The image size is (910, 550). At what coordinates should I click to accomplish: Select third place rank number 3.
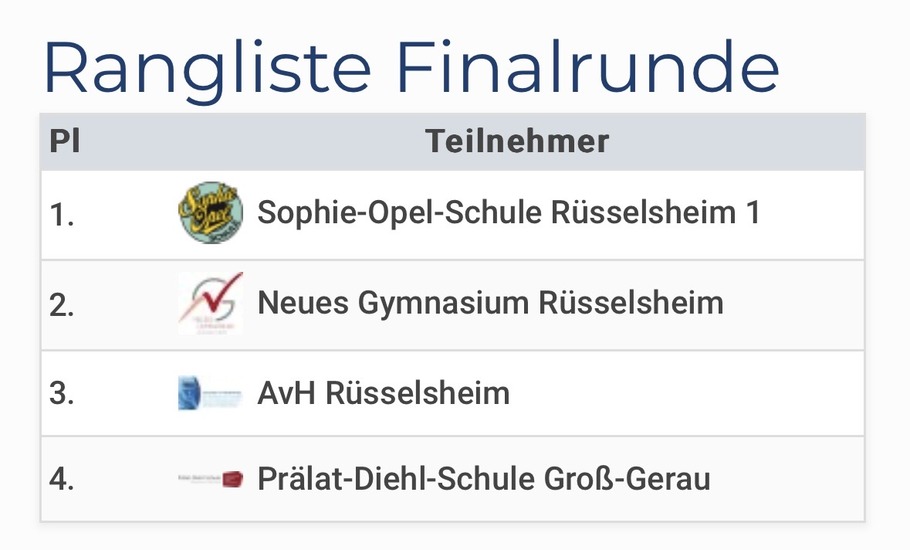pyautogui.click(x=62, y=393)
